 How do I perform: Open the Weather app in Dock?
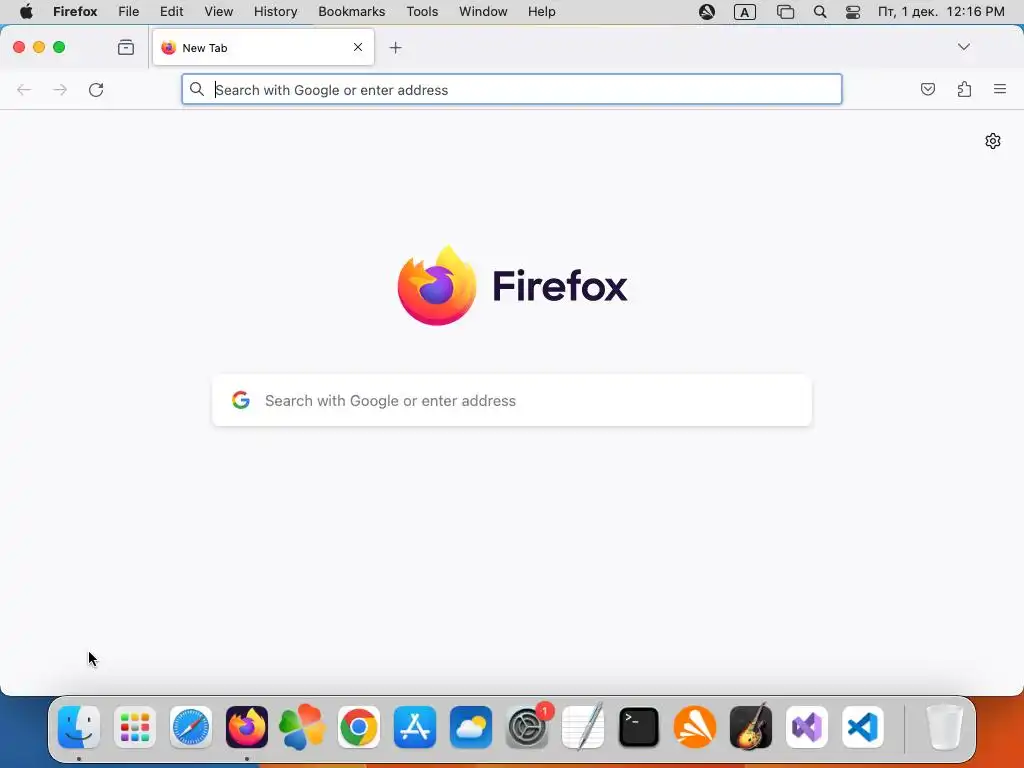(x=471, y=727)
